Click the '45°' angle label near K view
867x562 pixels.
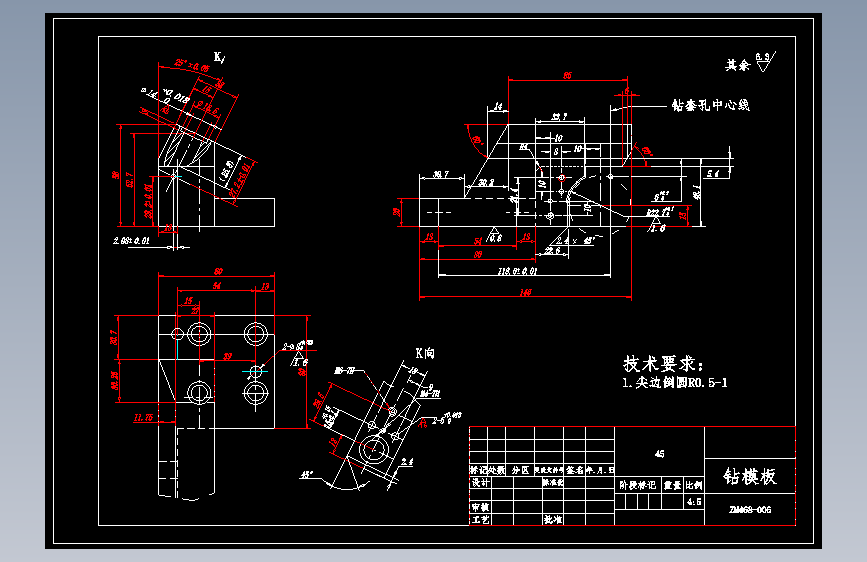coord(306,475)
